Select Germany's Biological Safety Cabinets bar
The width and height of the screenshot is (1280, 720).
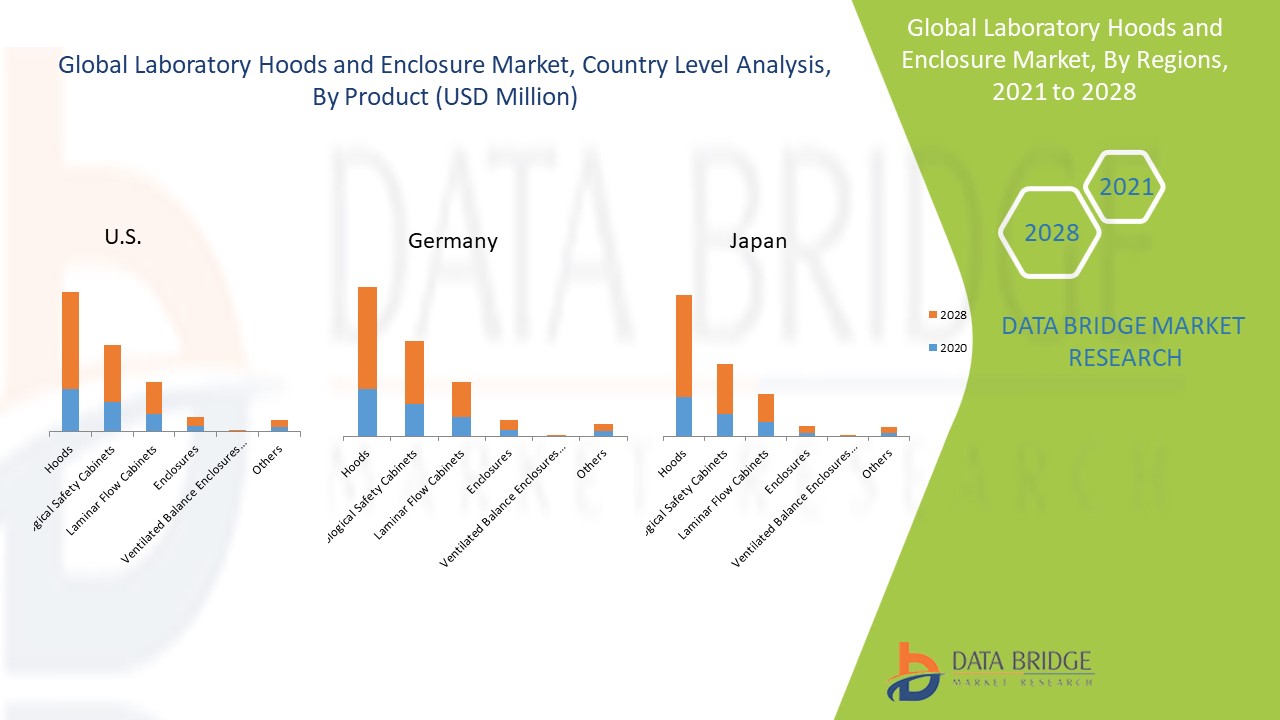point(414,388)
